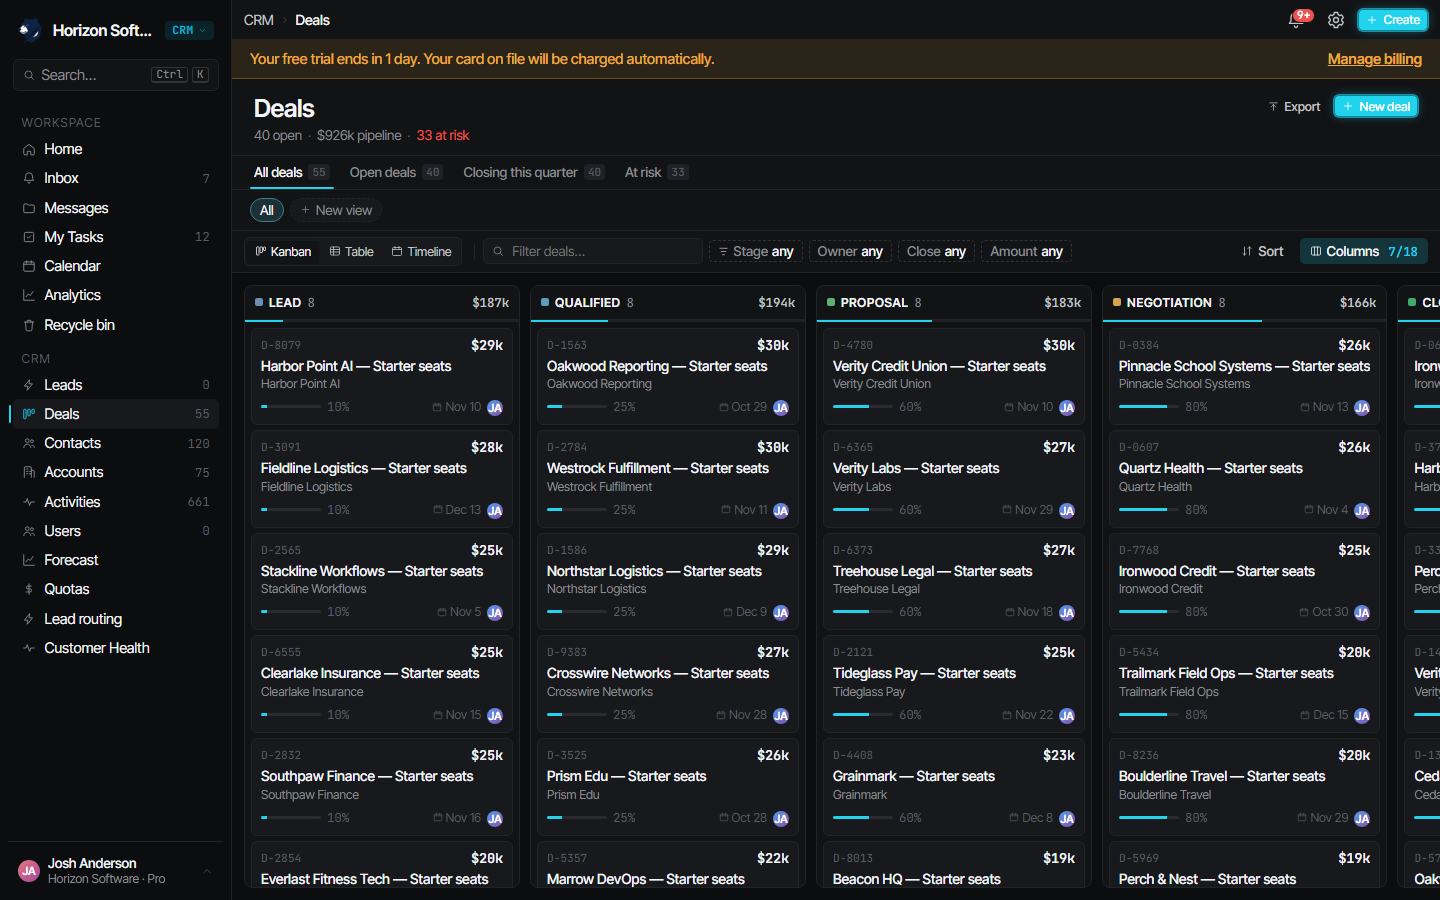Open the Owner any filter dropdown
The width and height of the screenshot is (1440, 900).
pos(850,252)
